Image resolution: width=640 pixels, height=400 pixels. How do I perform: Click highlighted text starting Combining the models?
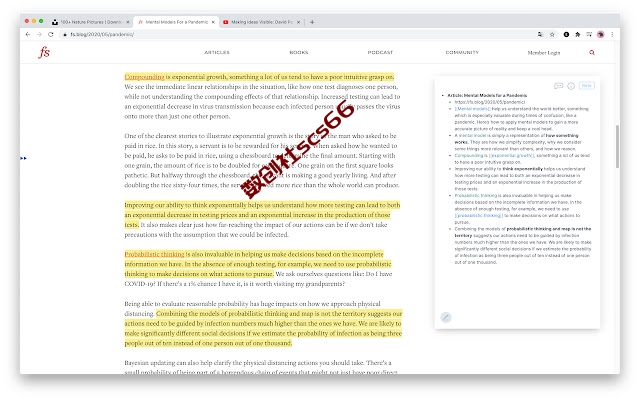[x=263, y=328]
